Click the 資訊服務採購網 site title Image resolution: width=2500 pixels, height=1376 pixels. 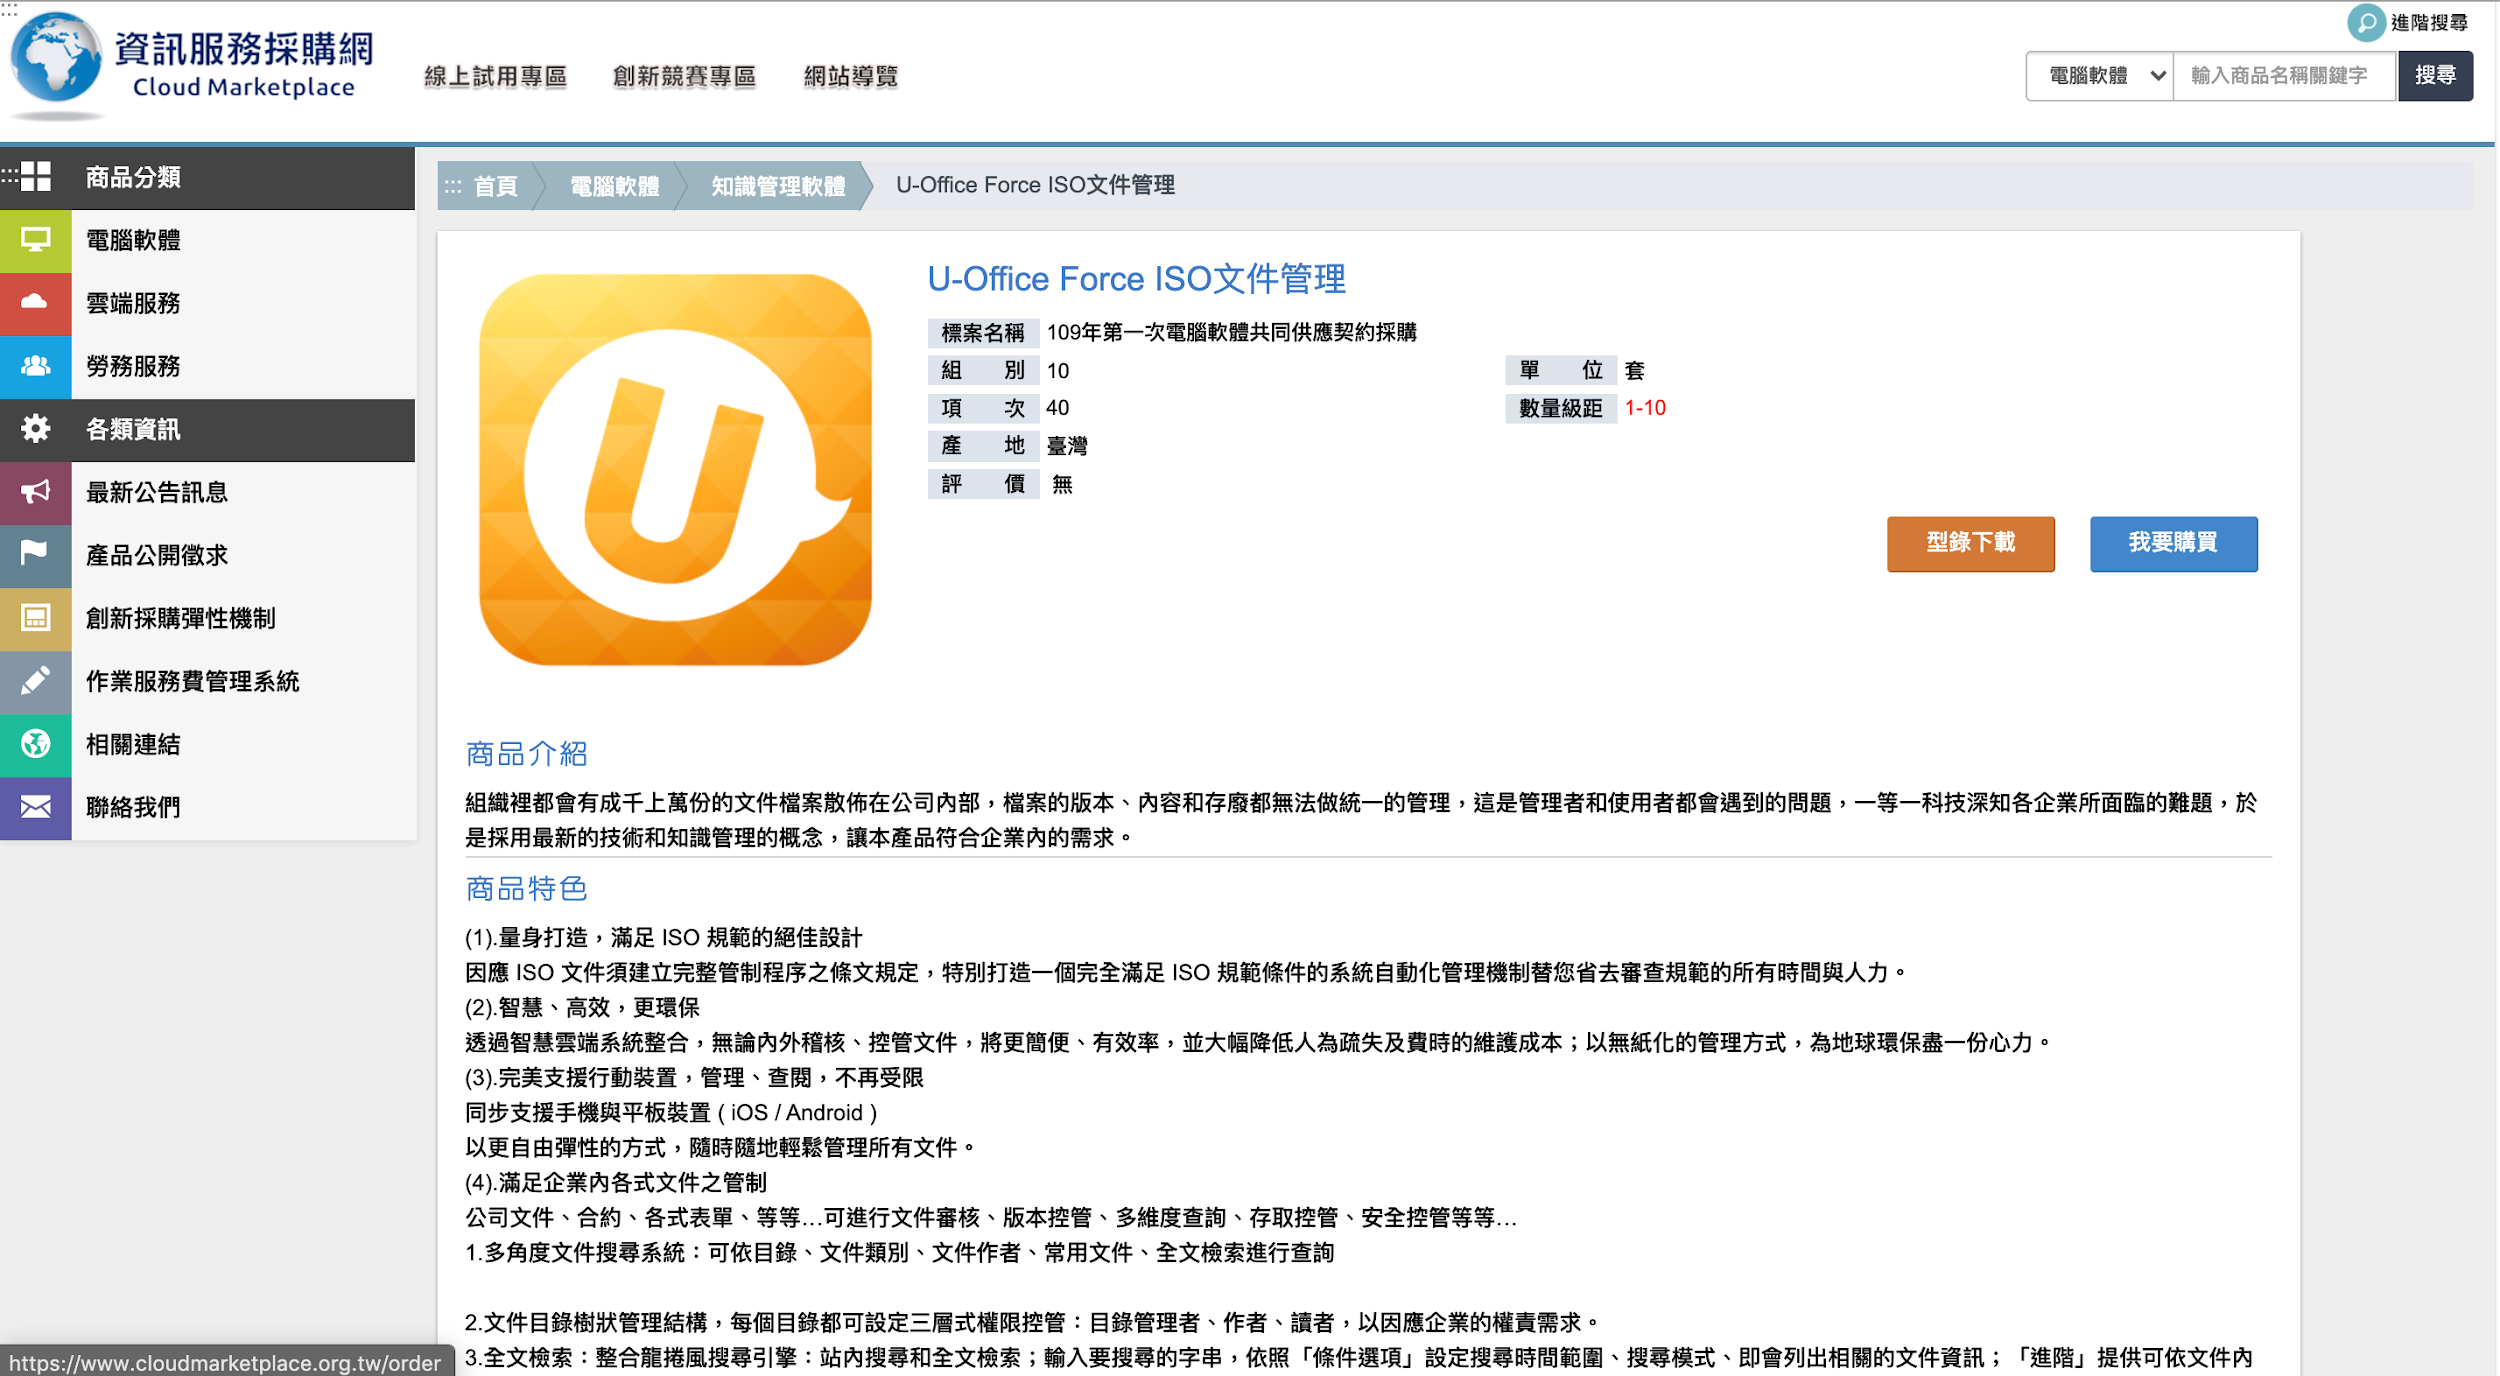tap(244, 48)
